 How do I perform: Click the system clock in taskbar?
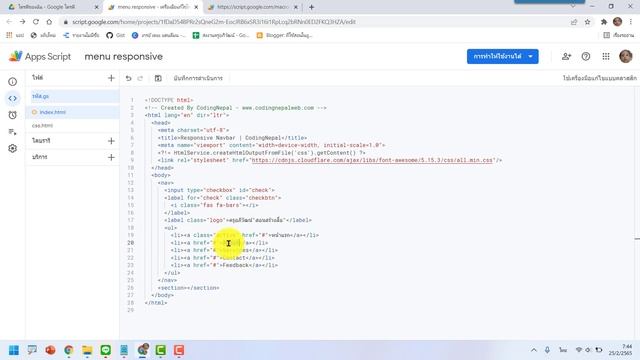[x=621, y=350]
